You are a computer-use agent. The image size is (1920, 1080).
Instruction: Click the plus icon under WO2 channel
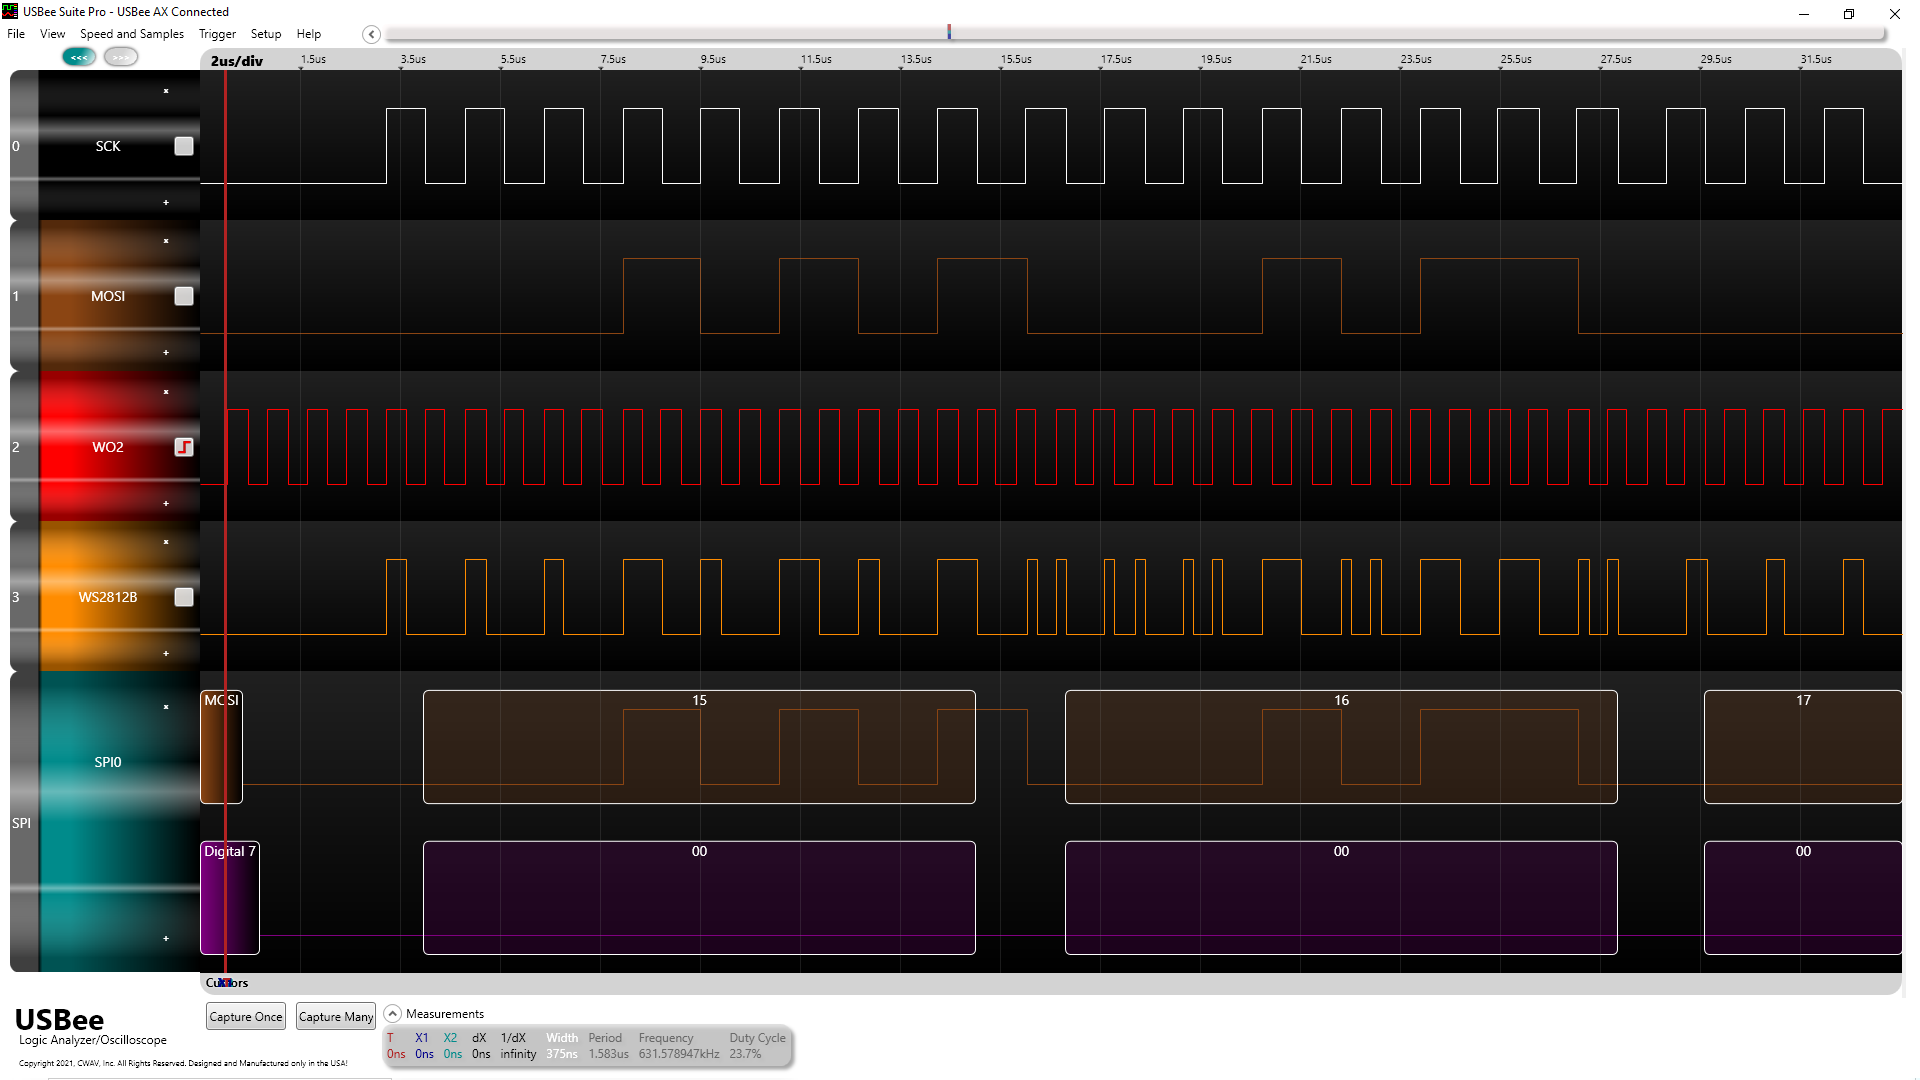166,504
